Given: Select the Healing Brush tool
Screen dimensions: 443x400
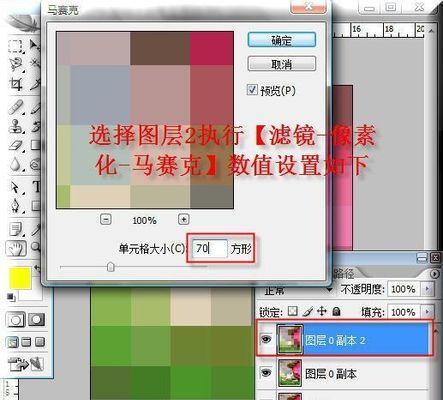Looking at the screenshot, I should 16,107.
